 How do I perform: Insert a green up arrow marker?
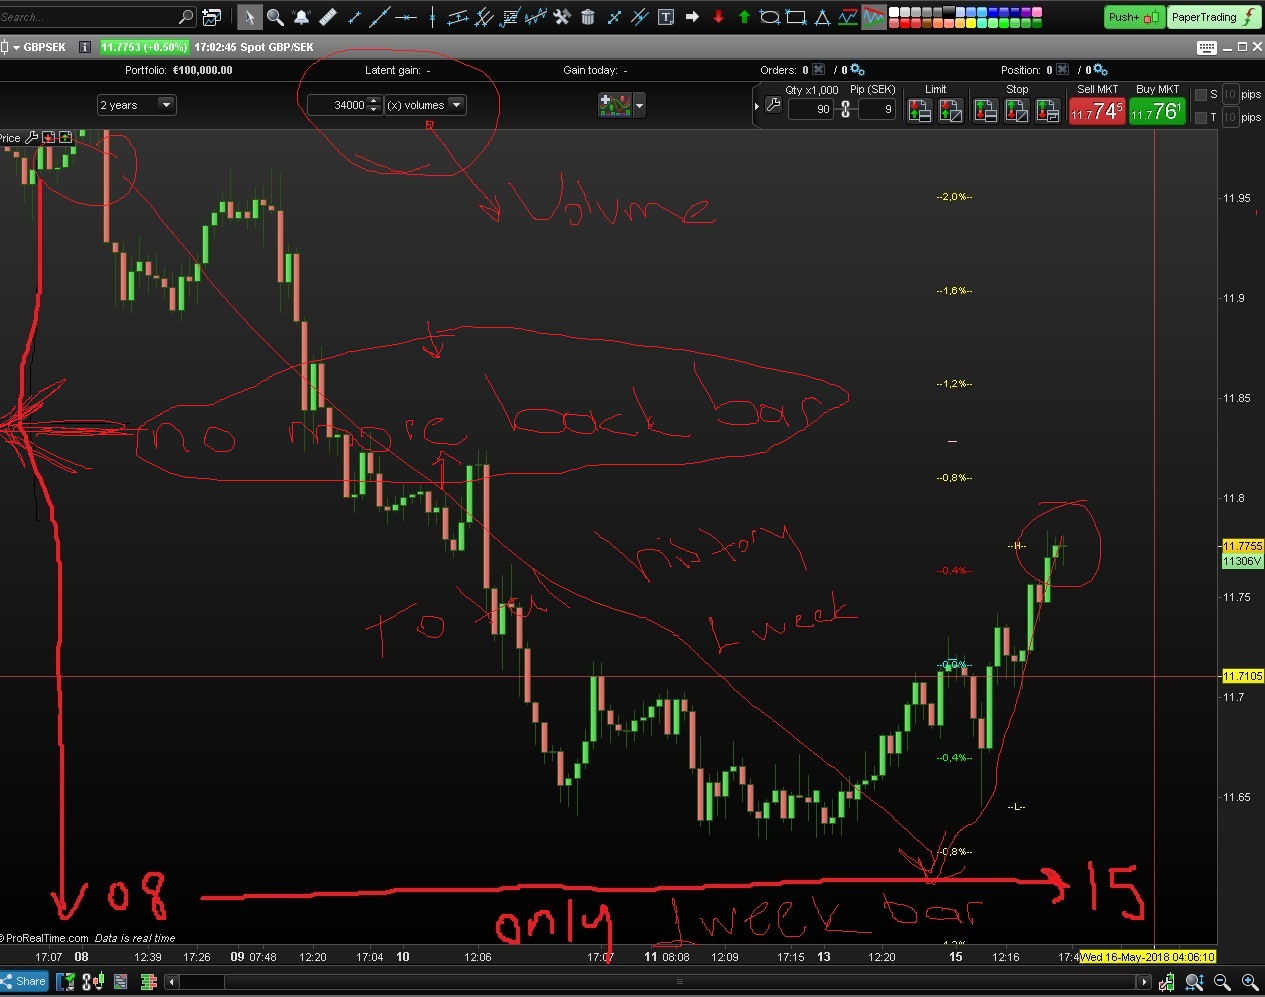[744, 17]
